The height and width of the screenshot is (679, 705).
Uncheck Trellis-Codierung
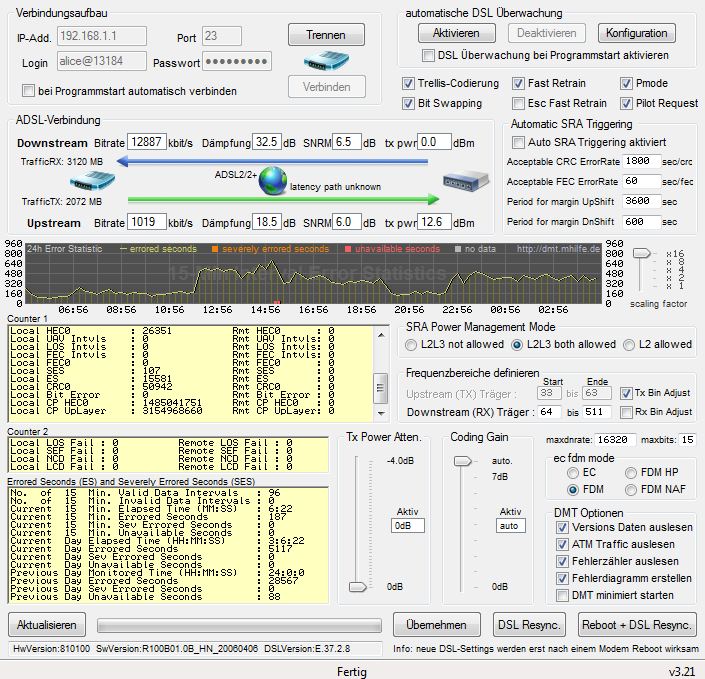pyautogui.click(x=408, y=83)
